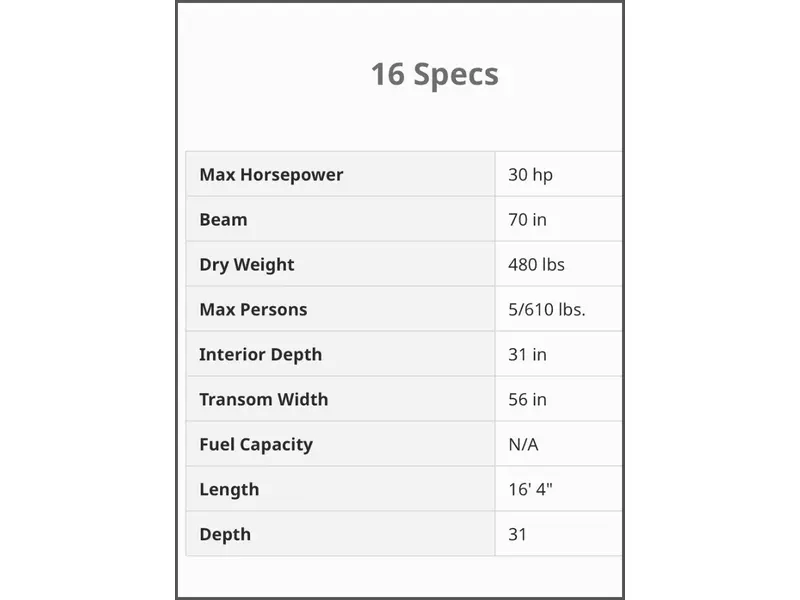Select the Interior Depth label
The height and width of the screenshot is (600, 800).
pos(260,355)
